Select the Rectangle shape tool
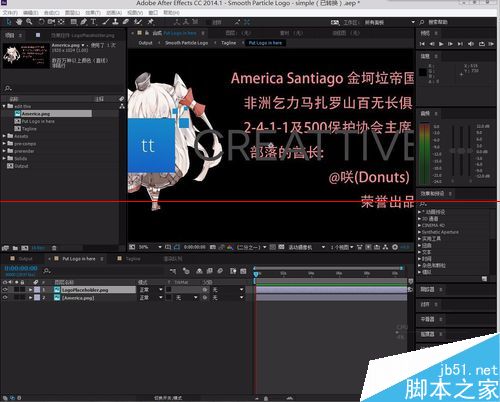Viewport: 500px width, 402px height. [x=74, y=22]
